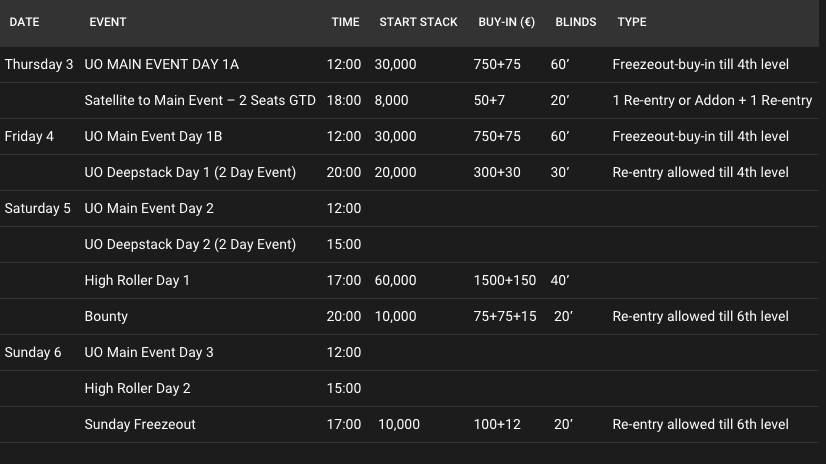Open High Roller Day 1 event
The image size is (826, 464).
[137, 280]
